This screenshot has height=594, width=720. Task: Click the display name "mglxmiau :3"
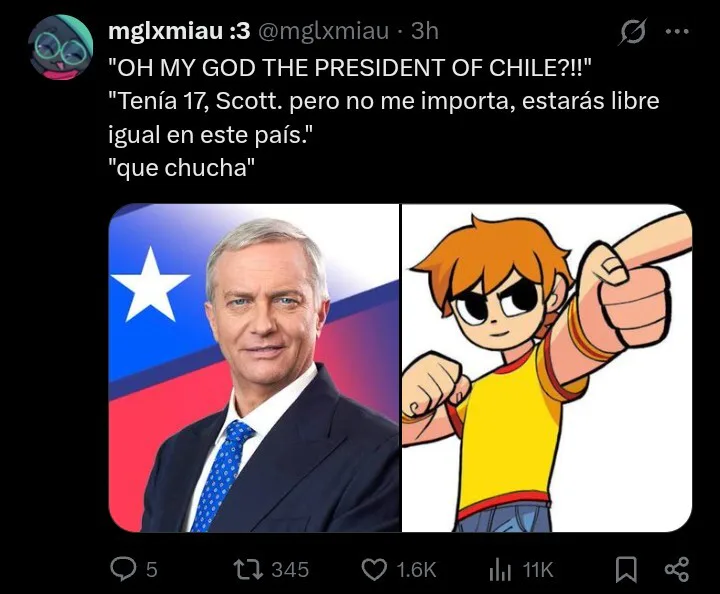[x=179, y=31]
